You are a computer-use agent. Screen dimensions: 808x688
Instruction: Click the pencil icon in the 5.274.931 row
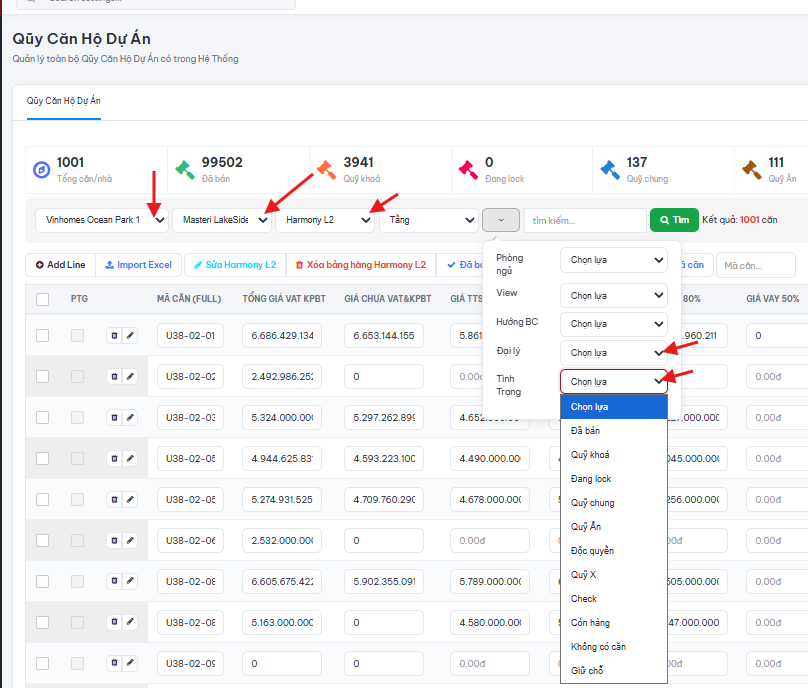pyautogui.click(x=130, y=499)
